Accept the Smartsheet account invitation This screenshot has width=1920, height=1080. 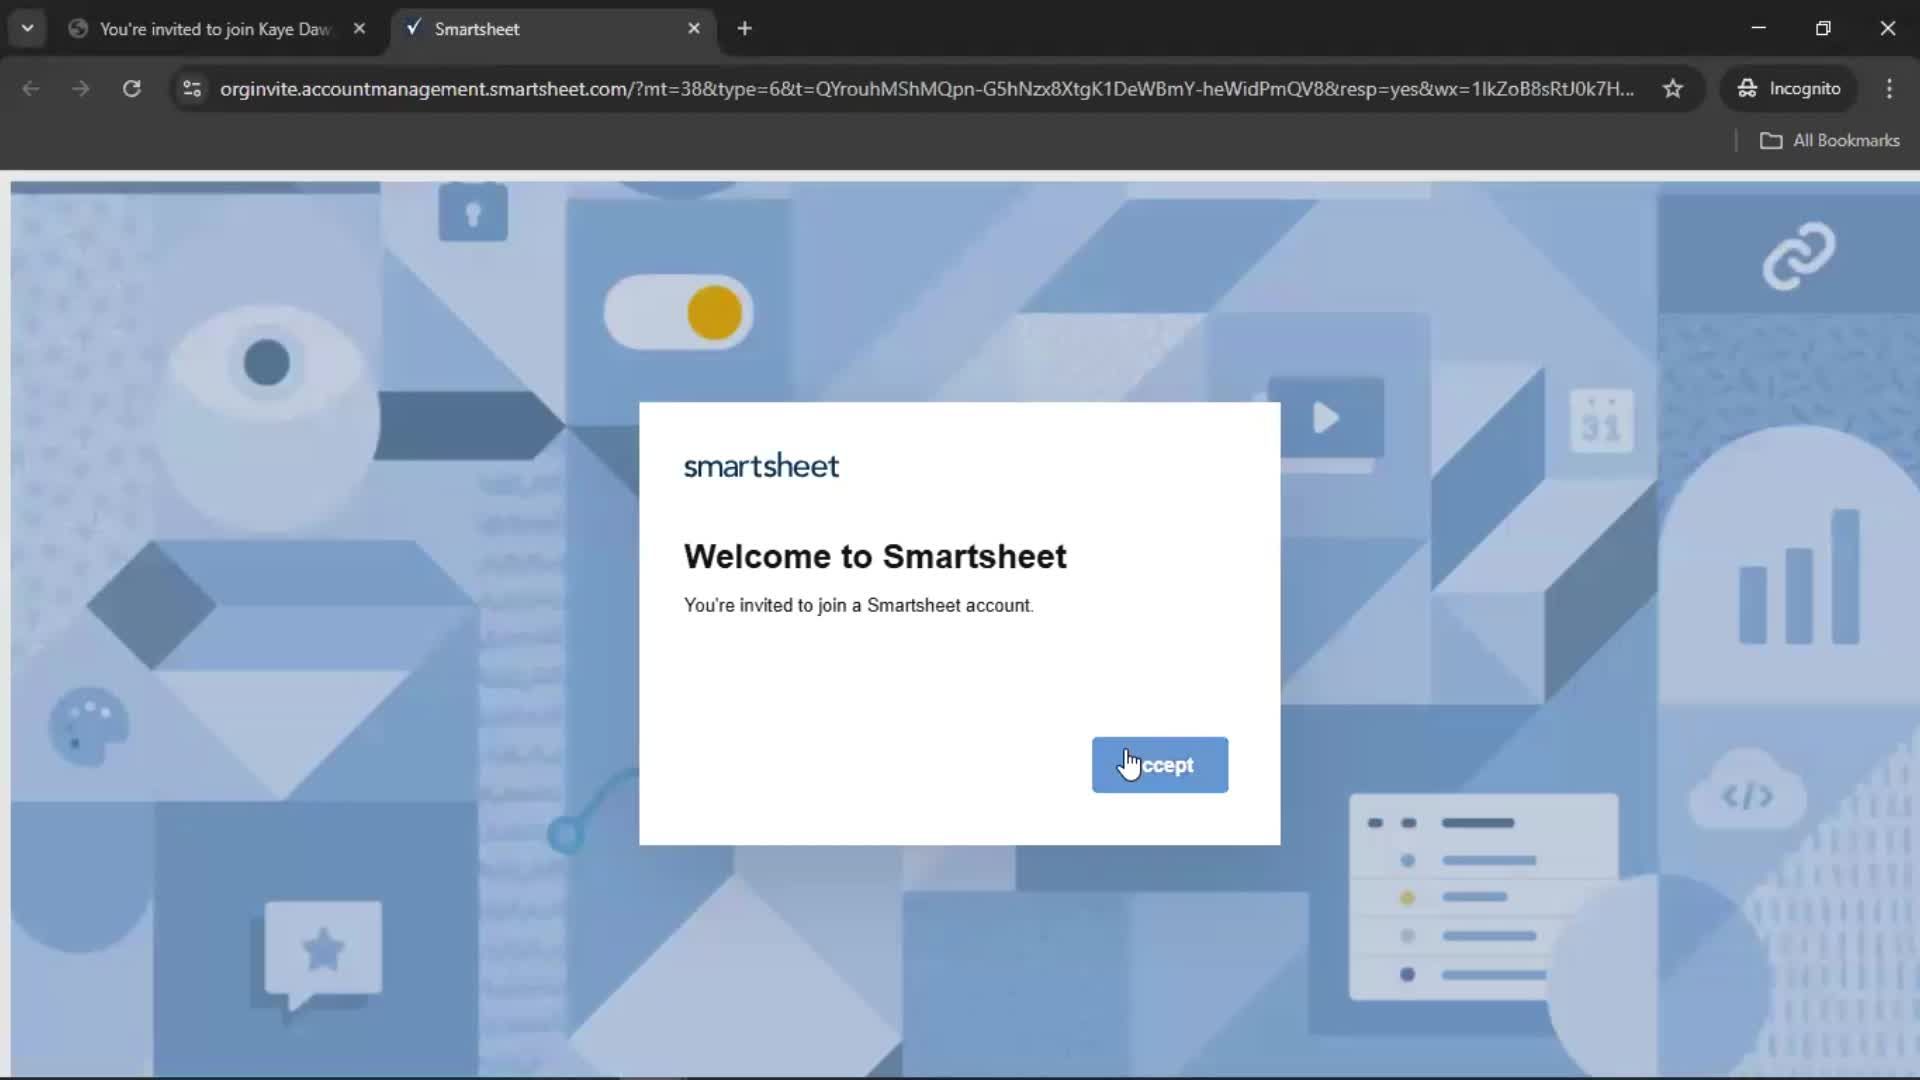pos(1159,765)
